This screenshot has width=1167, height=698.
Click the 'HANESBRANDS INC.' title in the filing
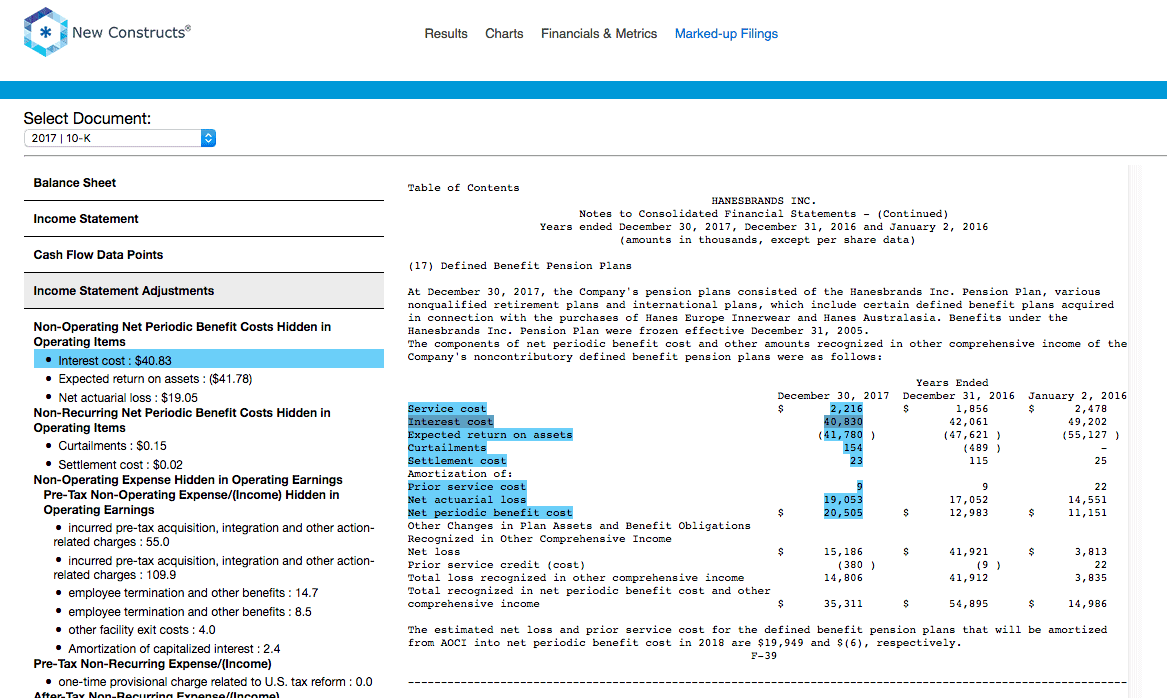(764, 201)
